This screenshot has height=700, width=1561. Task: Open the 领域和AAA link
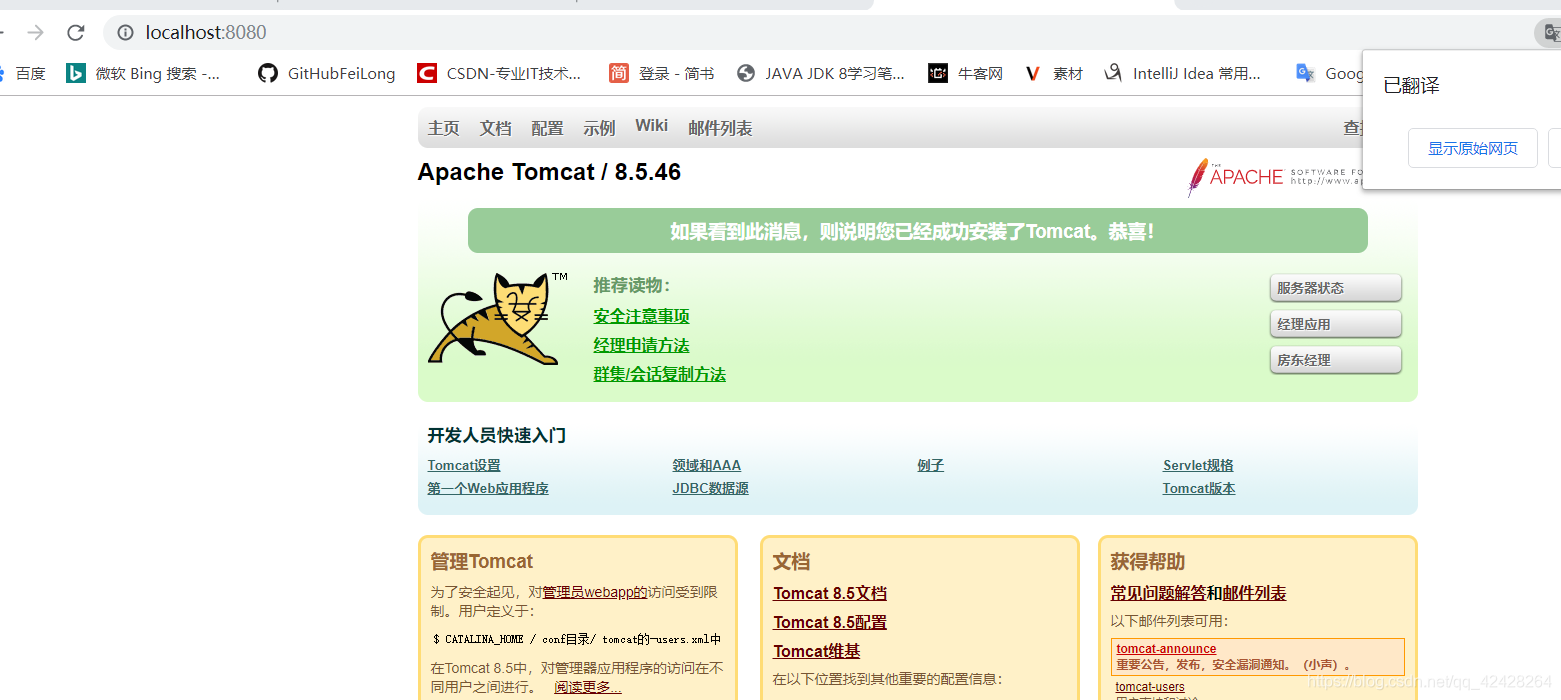pos(707,465)
